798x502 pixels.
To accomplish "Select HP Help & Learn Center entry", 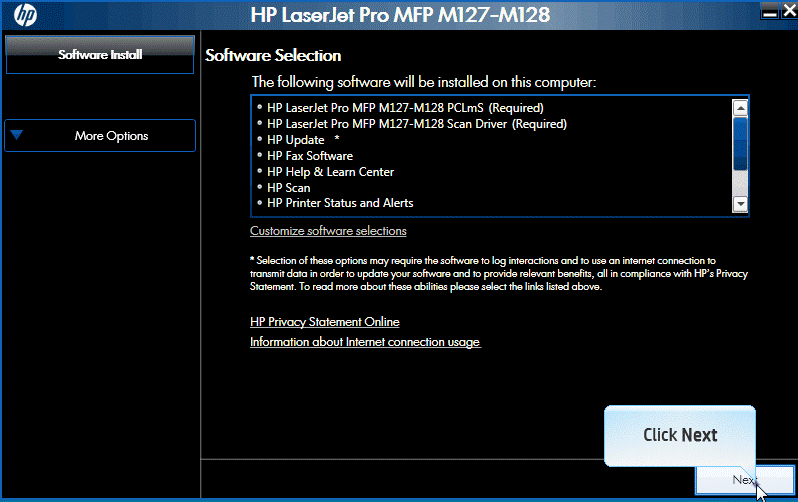I will tap(330, 172).
